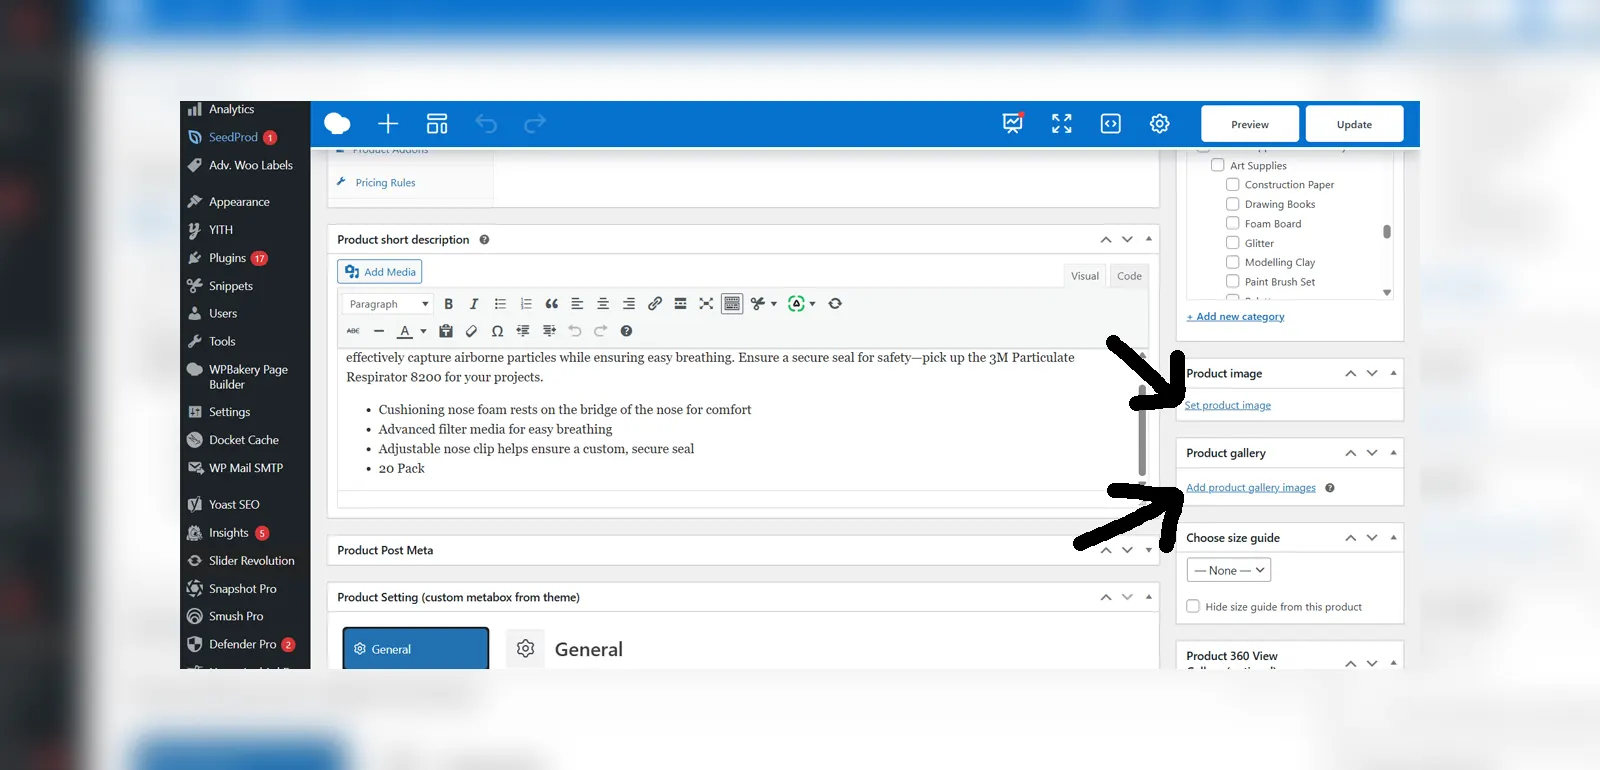Check the Art Supplies category
Image resolution: width=1600 pixels, height=770 pixels.
pyautogui.click(x=1217, y=165)
